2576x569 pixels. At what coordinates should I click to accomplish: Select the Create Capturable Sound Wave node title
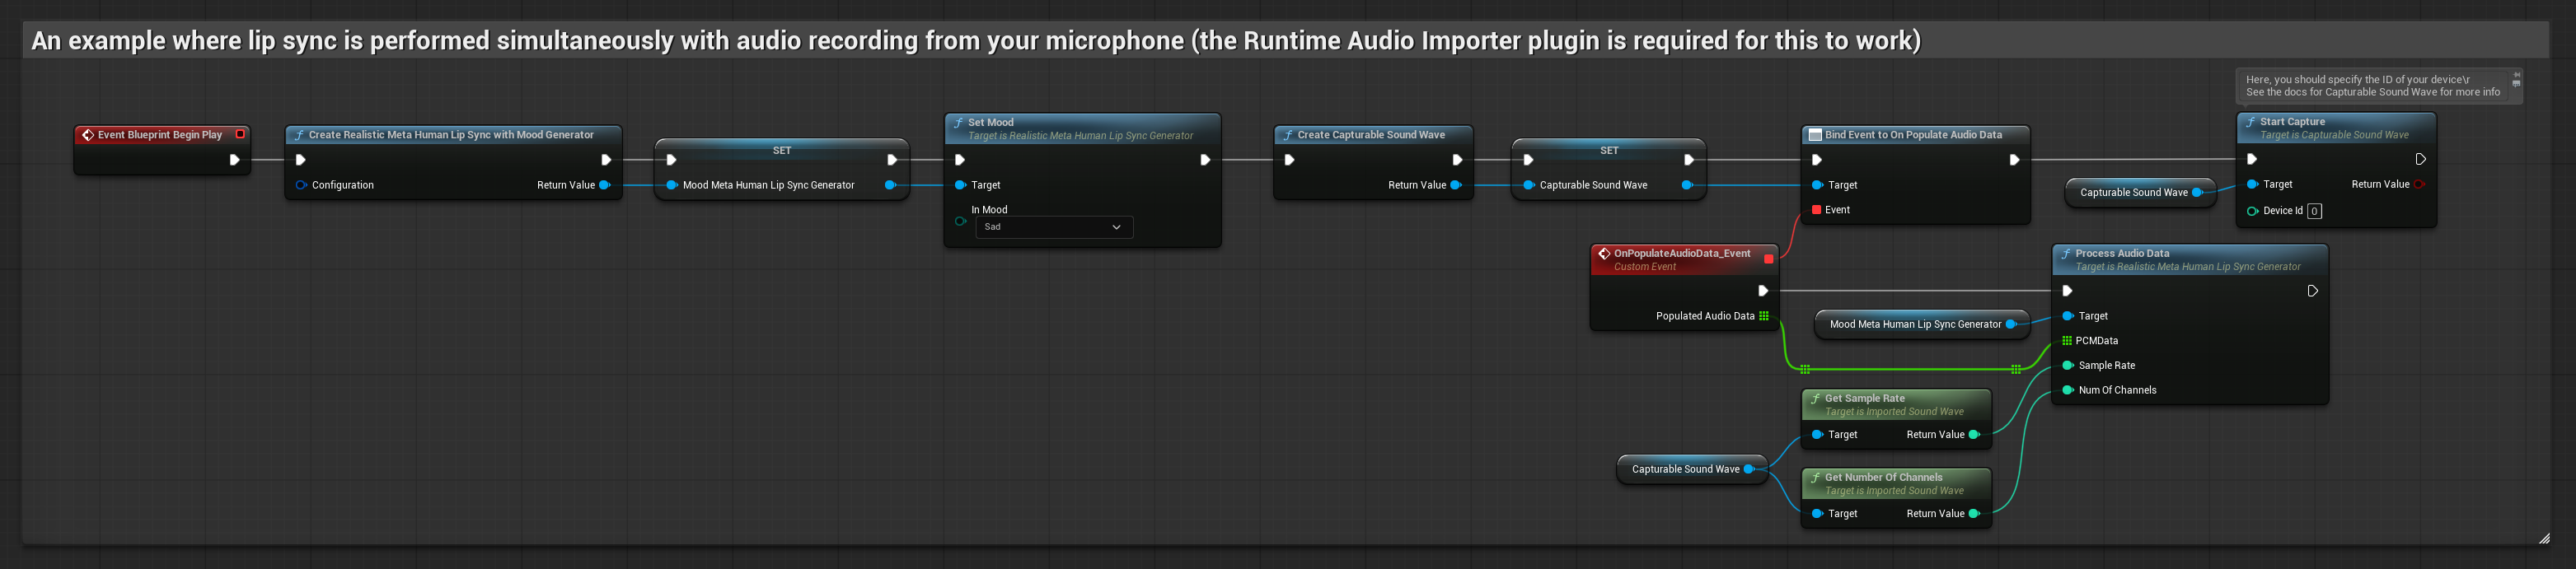coord(1370,135)
